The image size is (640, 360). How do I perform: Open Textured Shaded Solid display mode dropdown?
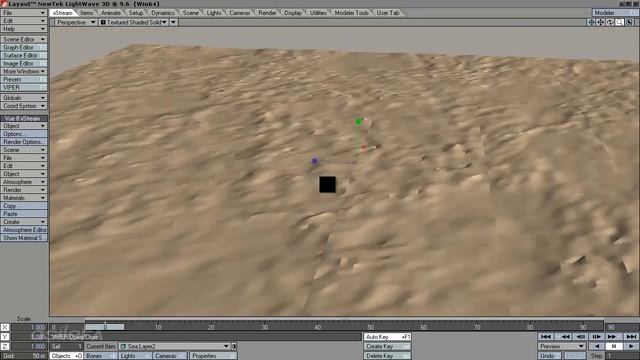(x=133, y=22)
